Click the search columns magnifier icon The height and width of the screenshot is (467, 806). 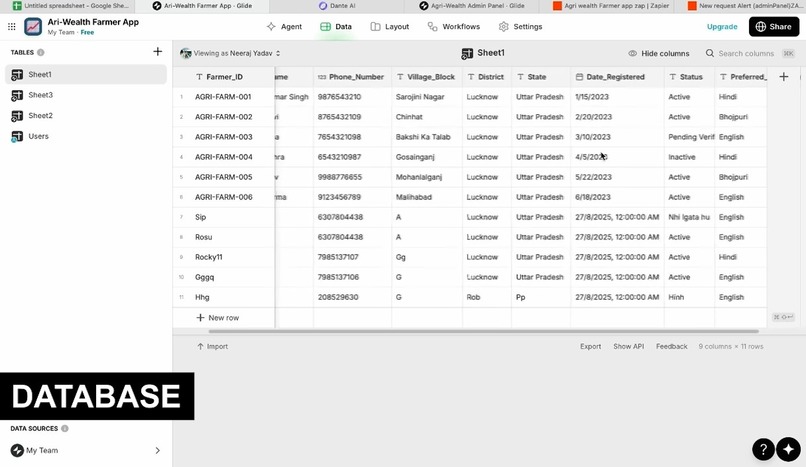(x=710, y=53)
